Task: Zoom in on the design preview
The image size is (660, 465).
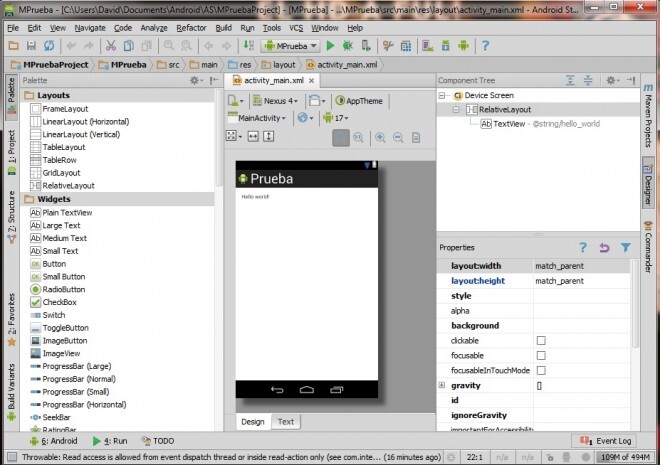Action: 381,137
